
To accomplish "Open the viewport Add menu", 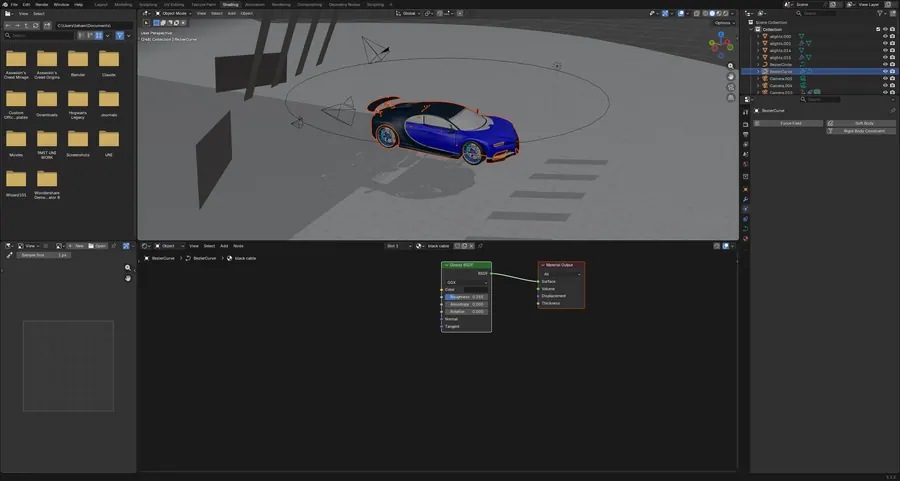I will pyautogui.click(x=231, y=13).
